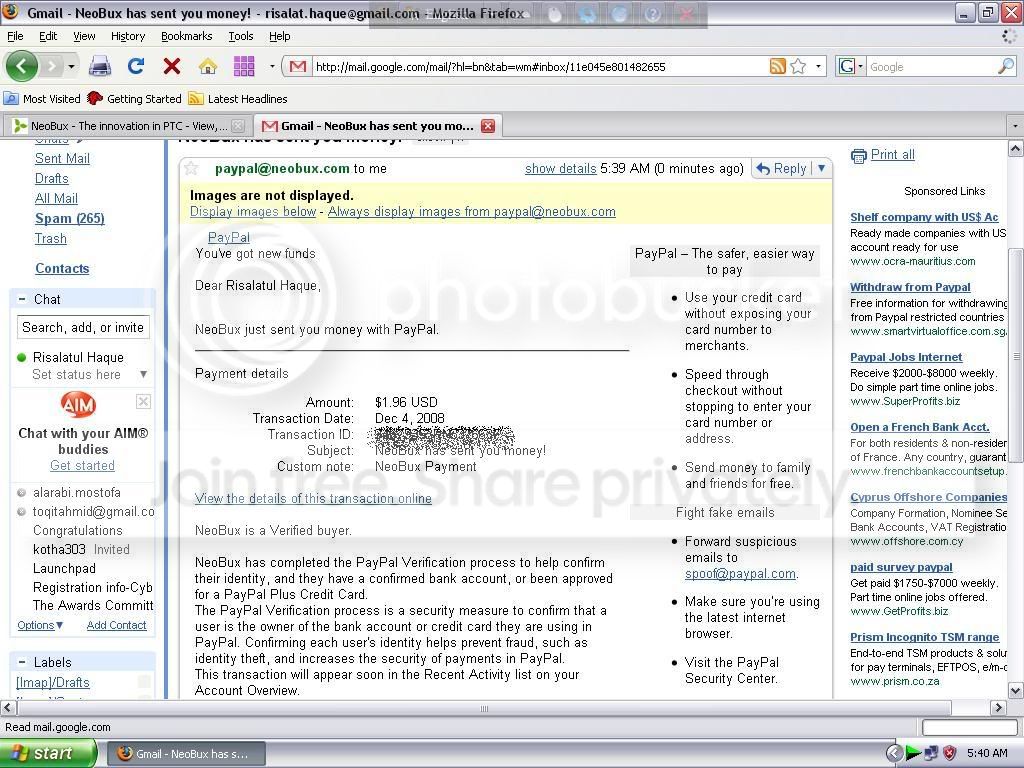This screenshot has height=768, width=1024.
Task: Click the chat Search, add, or invite field
Action: 83,327
